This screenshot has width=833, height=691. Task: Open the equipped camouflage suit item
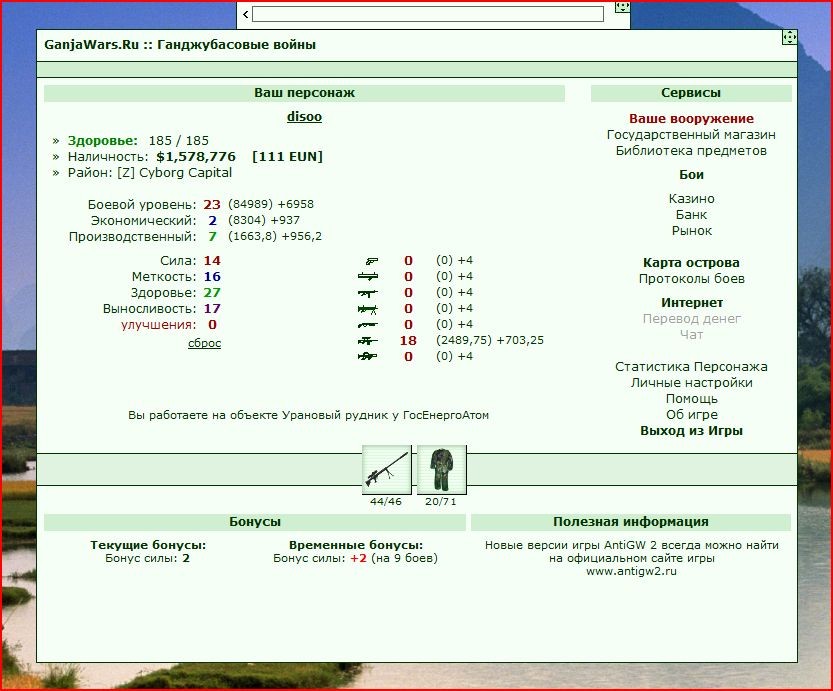pyautogui.click(x=441, y=470)
